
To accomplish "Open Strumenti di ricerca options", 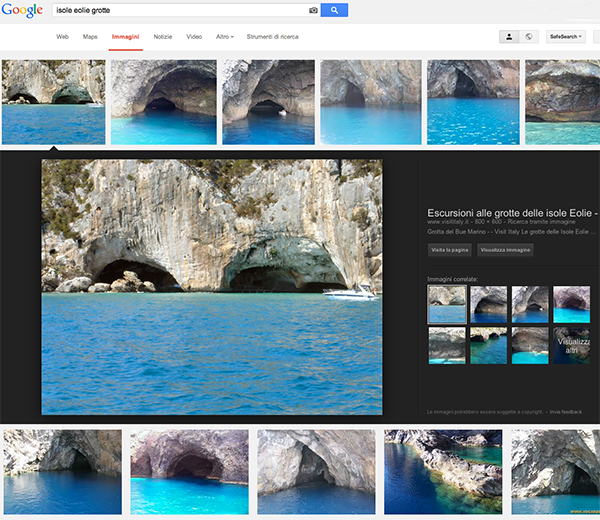I will click(272, 37).
